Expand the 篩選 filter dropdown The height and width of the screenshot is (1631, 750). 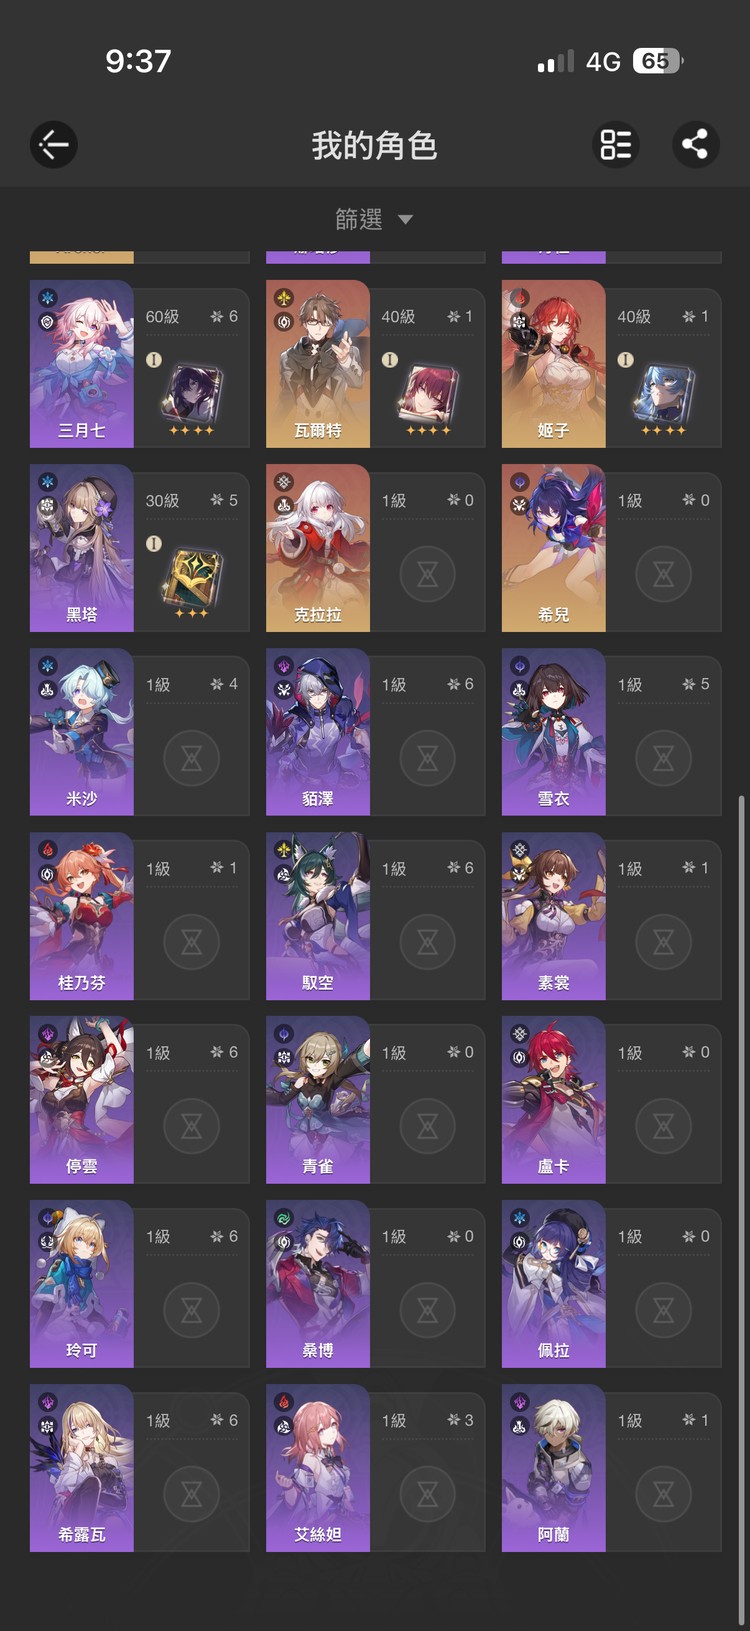[374, 219]
